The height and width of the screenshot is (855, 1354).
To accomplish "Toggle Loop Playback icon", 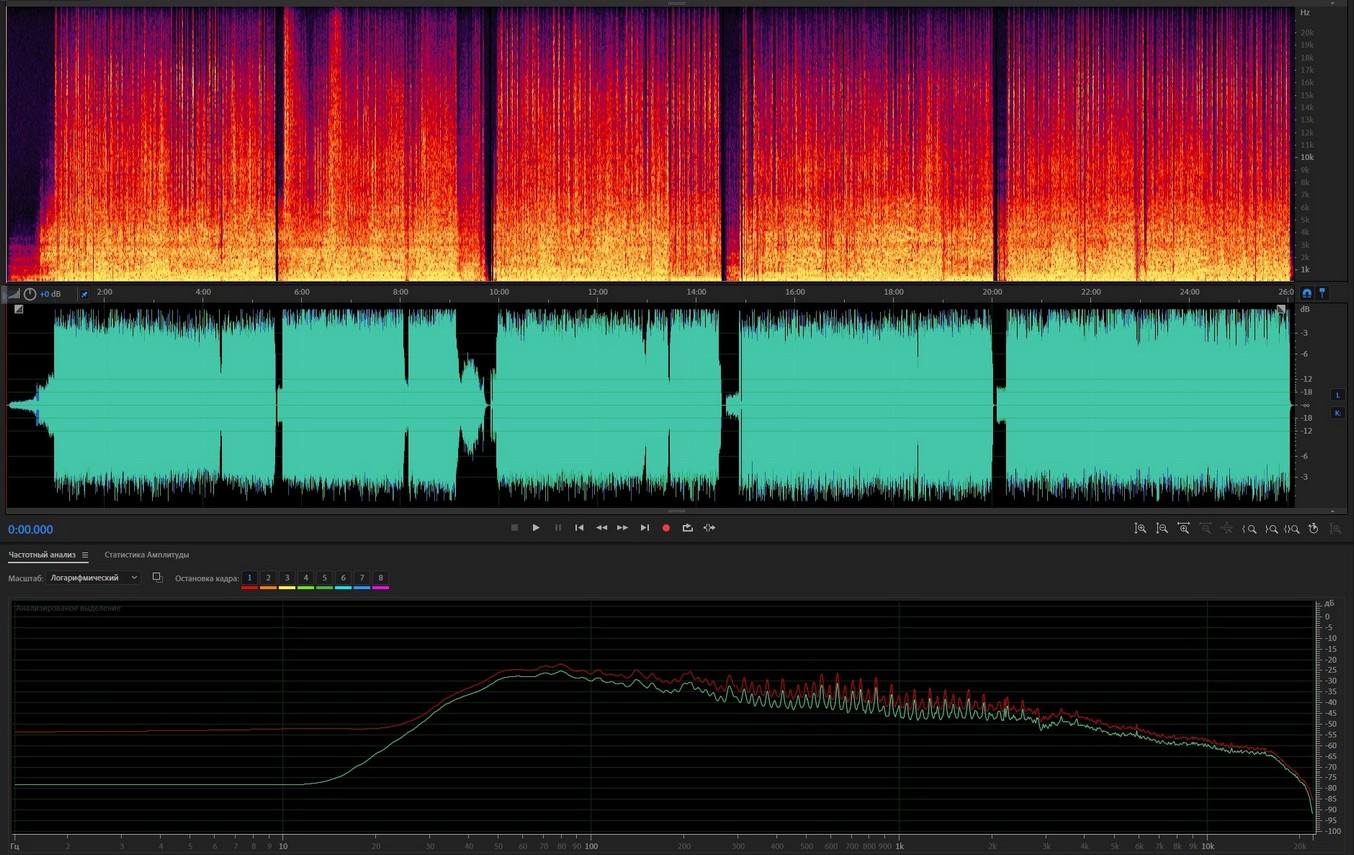I will (x=687, y=528).
